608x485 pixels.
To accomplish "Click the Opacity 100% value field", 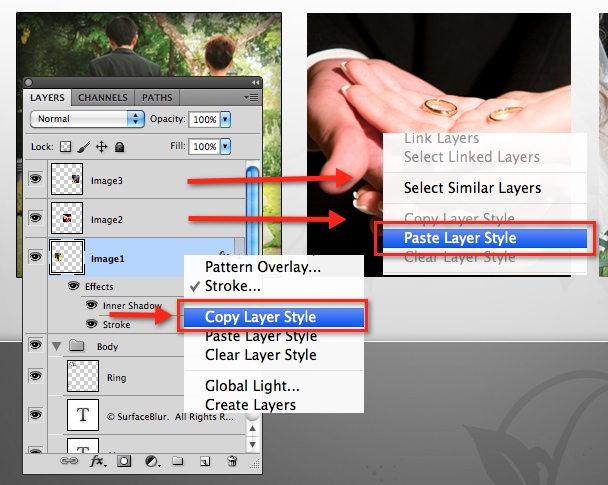I will click(204, 119).
